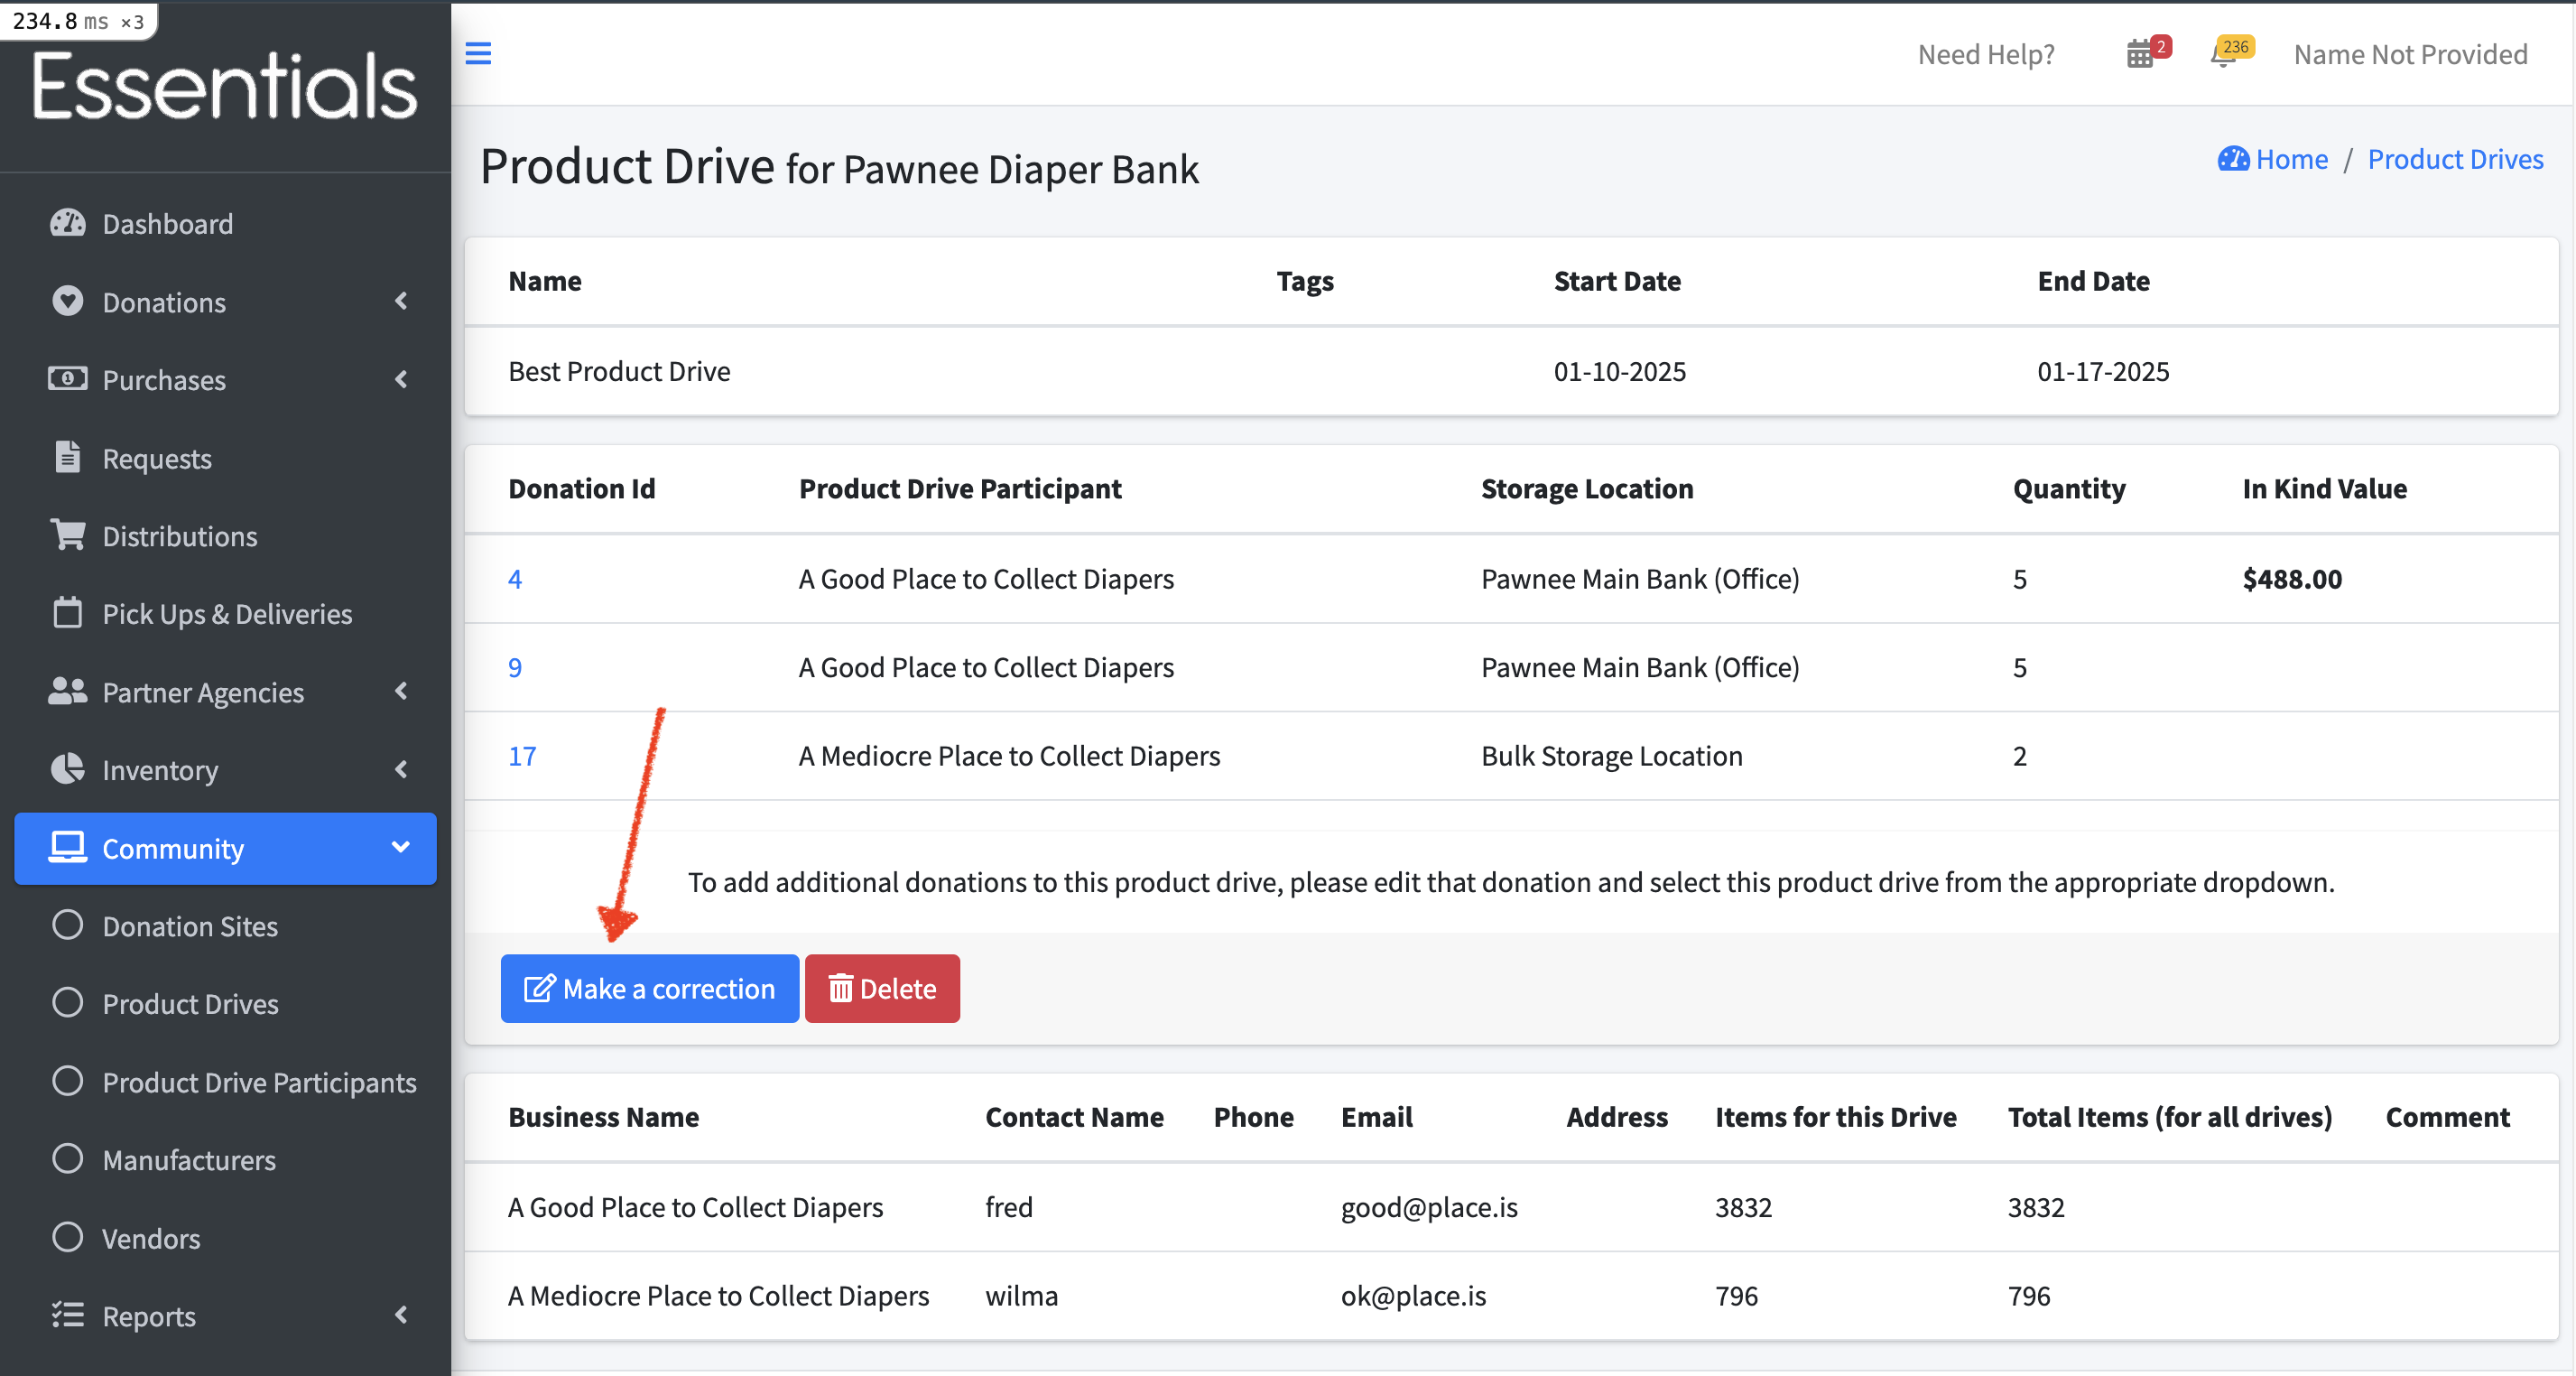This screenshot has width=2576, height=1376.
Task: Go to Requests in the sidebar
Action: [x=225, y=457]
